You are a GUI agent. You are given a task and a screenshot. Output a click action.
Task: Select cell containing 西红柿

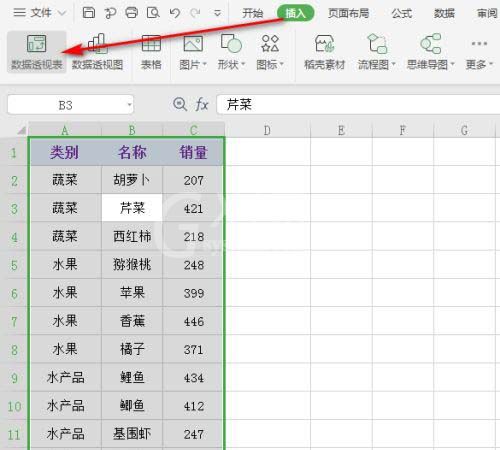[x=132, y=237]
